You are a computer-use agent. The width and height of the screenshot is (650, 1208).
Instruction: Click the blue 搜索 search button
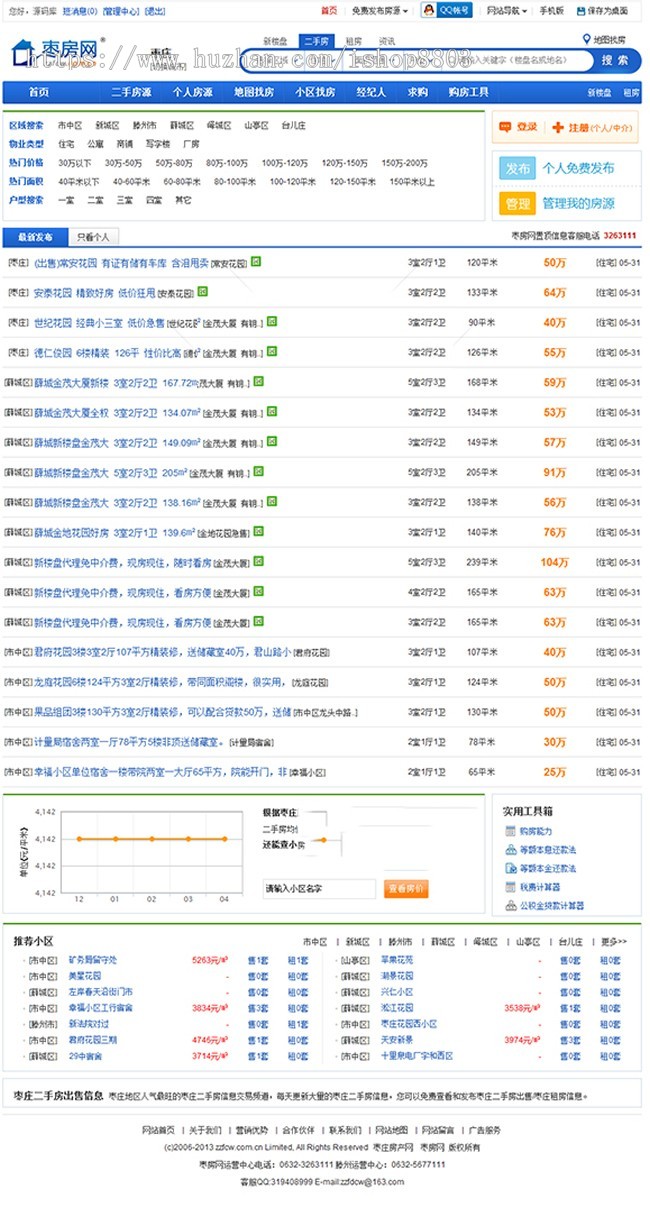point(615,61)
